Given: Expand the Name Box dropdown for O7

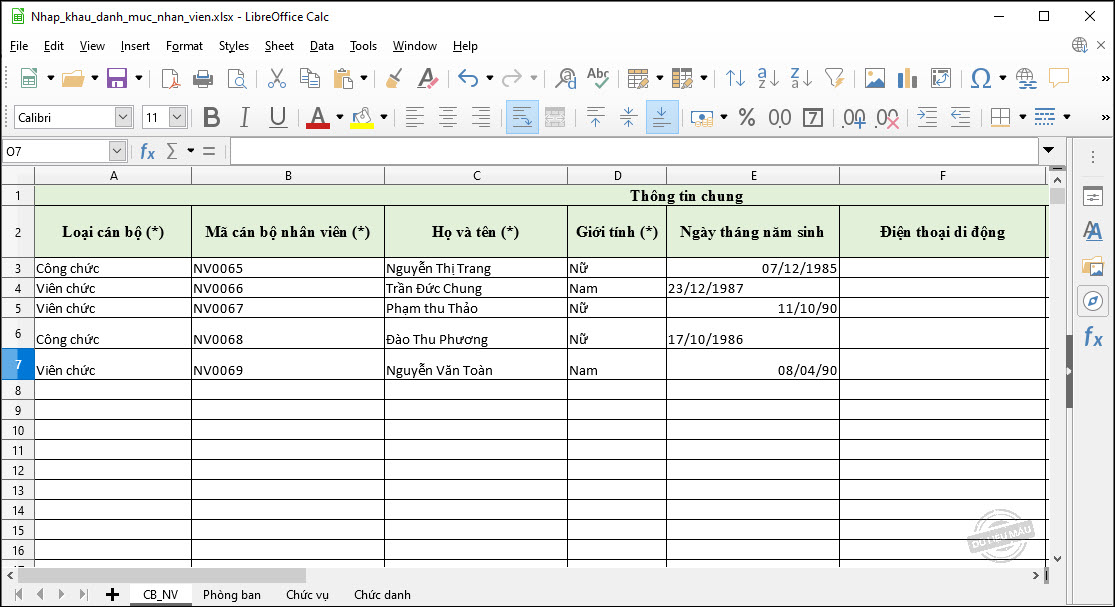Looking at the screenshot, I should click(x=117, y=151).
